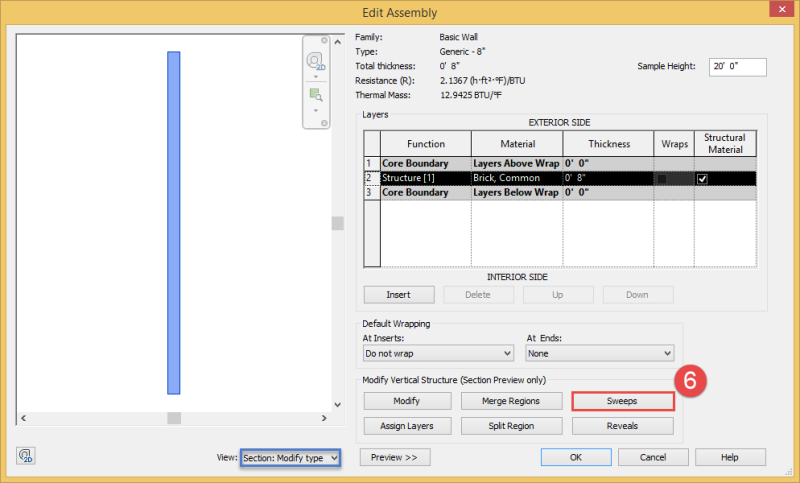Close the Edit Assembly dialog
Viewport: 800px width, 483px height.
(x=777, y=12)
